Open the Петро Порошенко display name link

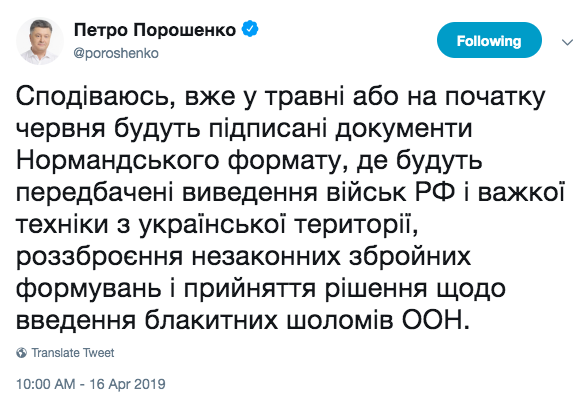(x=155, y=30)
